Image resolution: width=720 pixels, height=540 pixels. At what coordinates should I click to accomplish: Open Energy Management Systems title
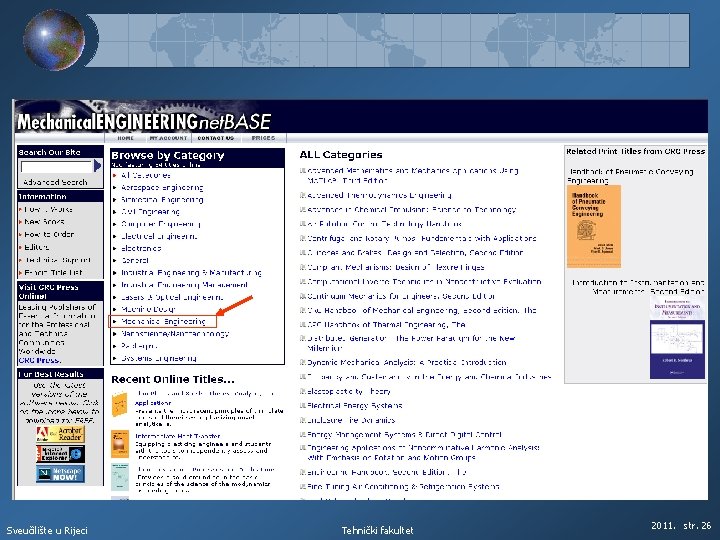tap(405, 434)
